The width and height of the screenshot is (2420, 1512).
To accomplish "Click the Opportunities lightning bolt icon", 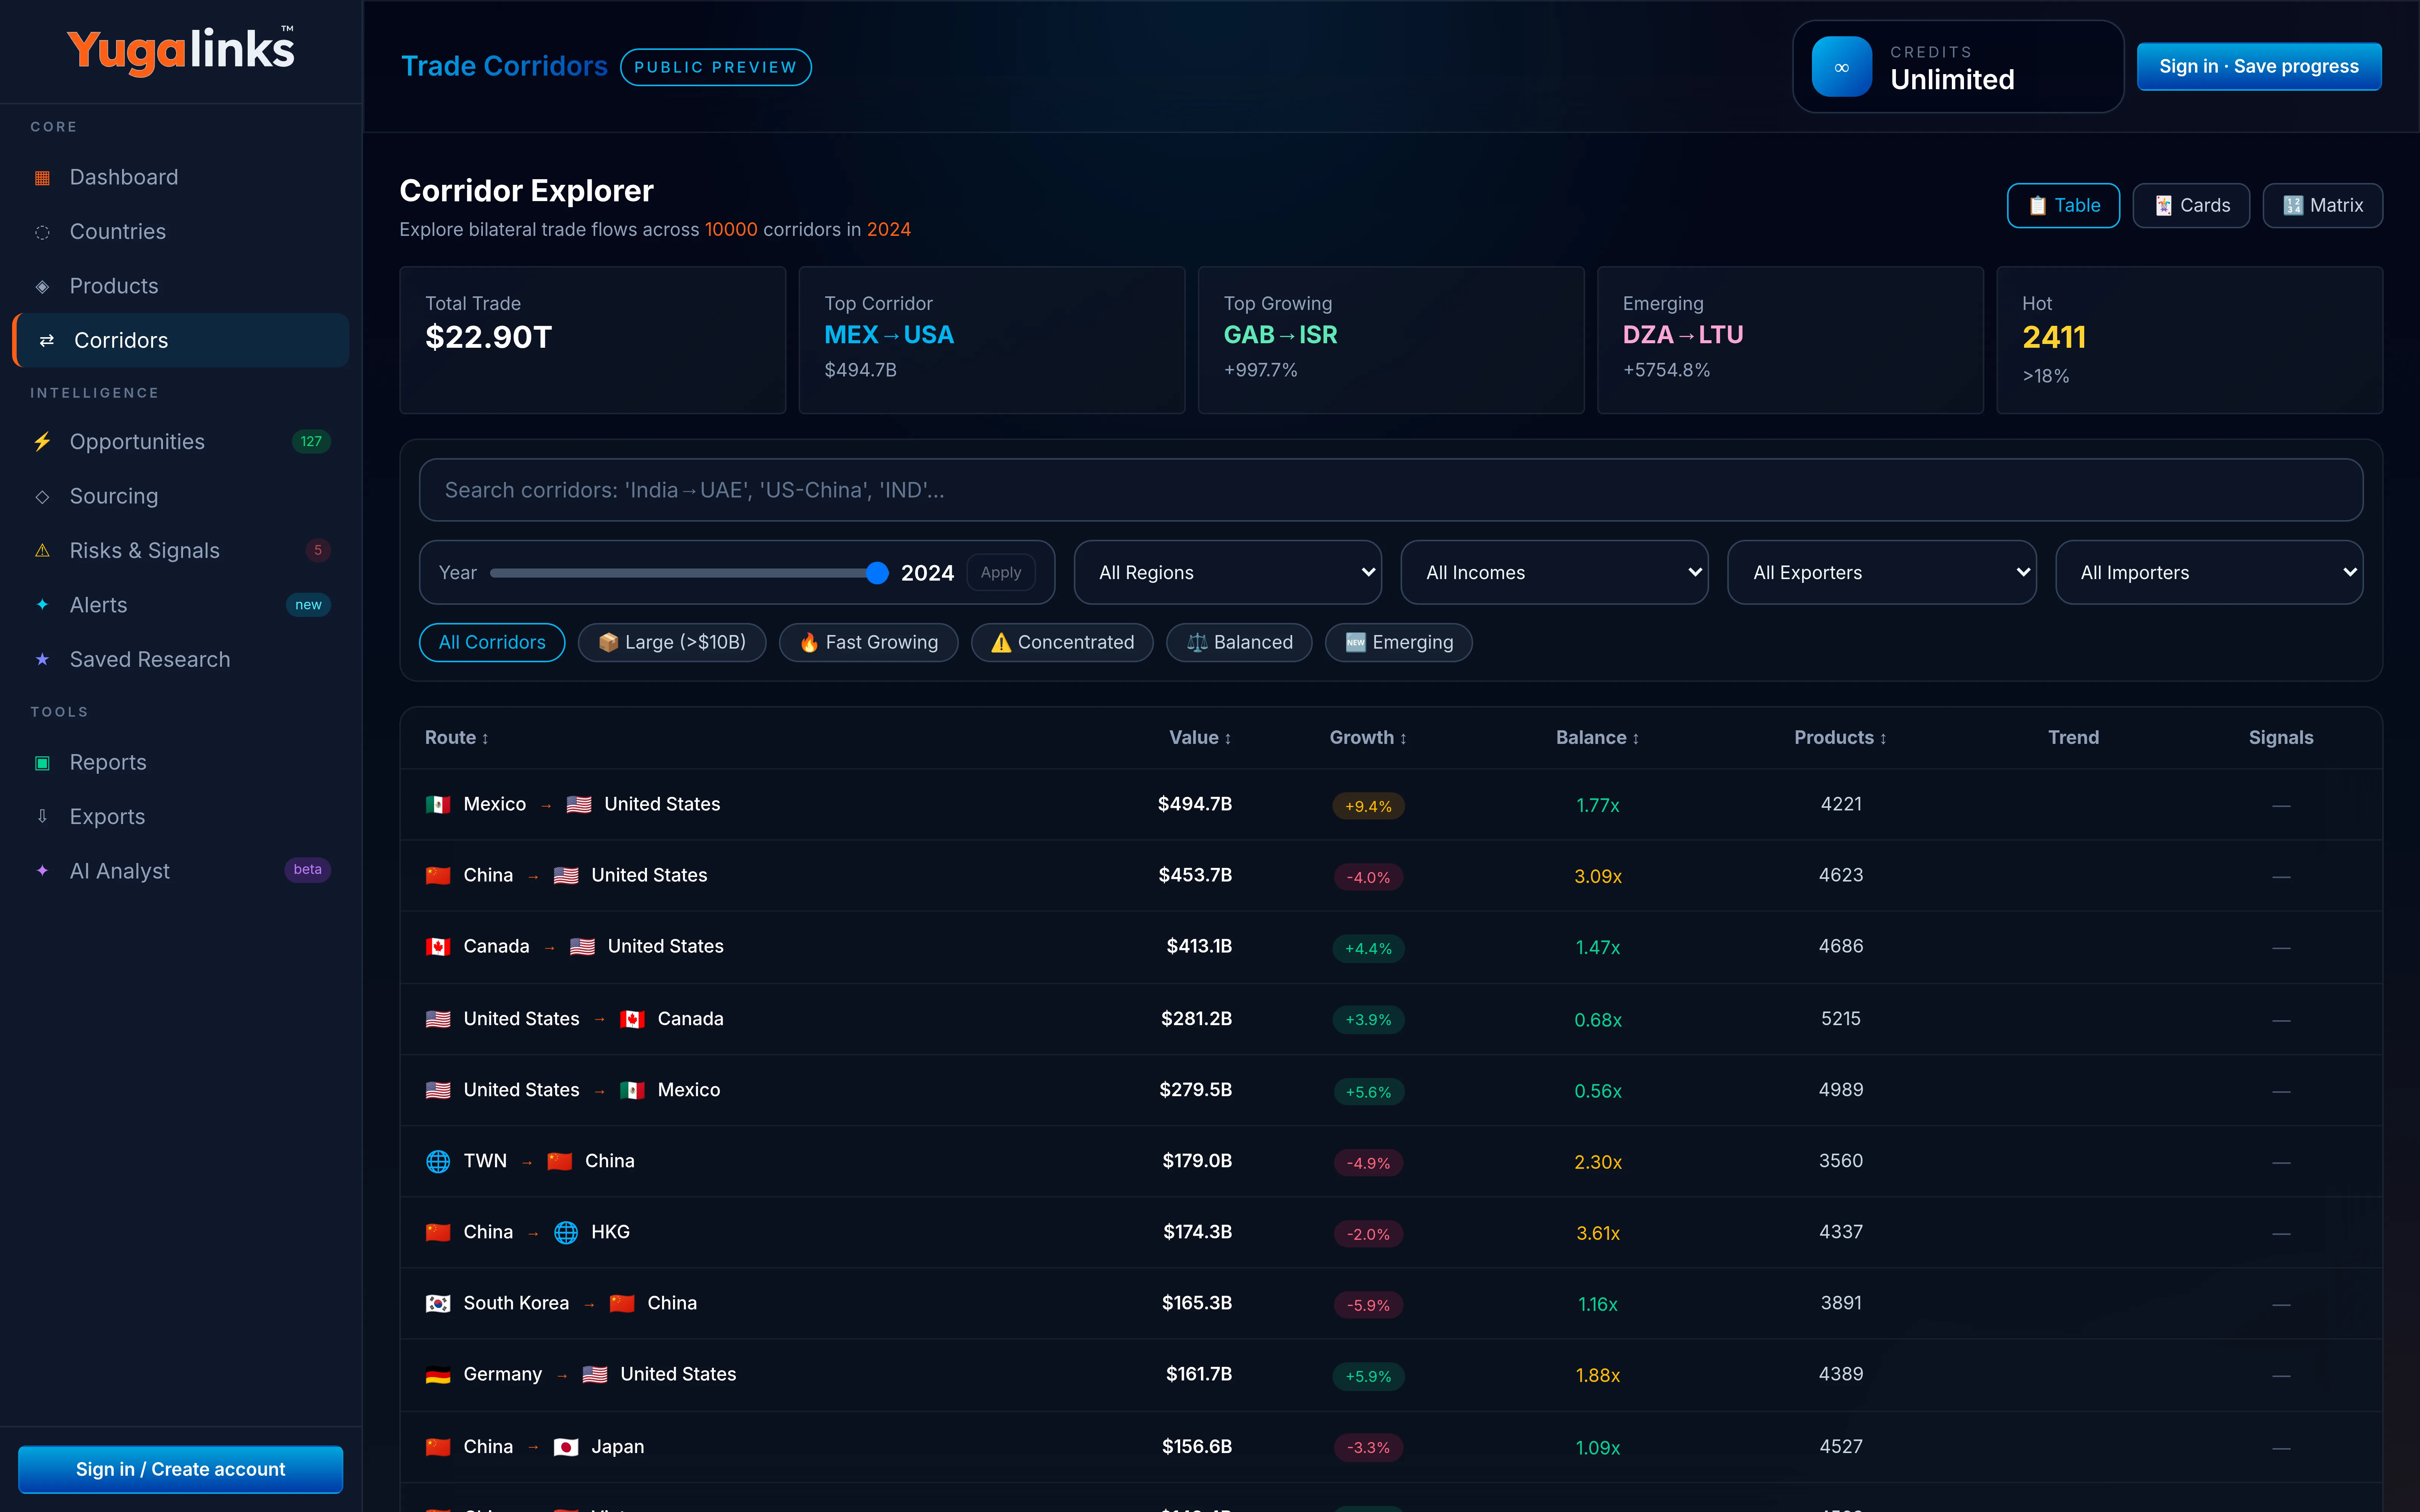I will (x=42, y=442).
